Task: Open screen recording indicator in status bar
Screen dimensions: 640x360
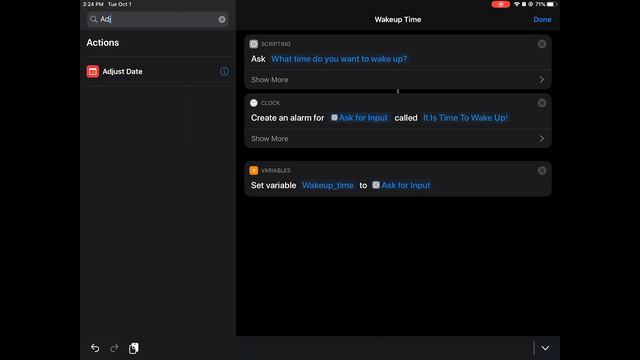Action: click(x=500, y=4)
